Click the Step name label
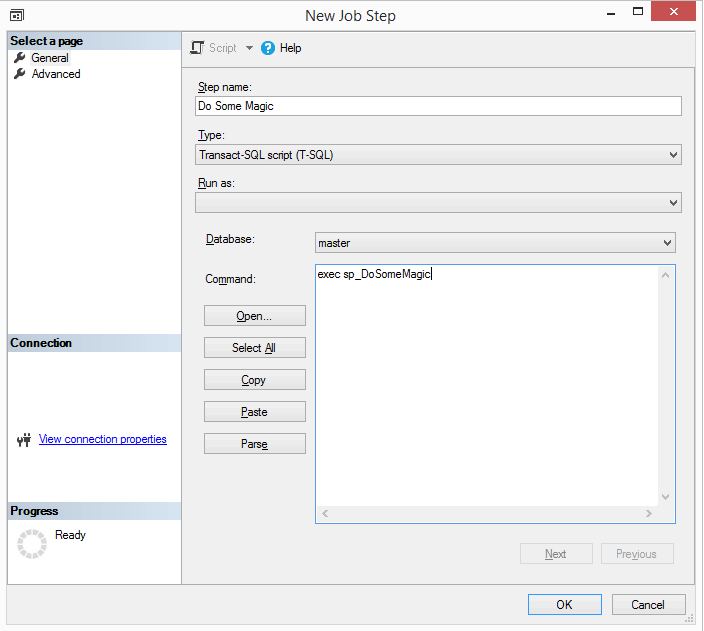 click(x=225, y=87)
